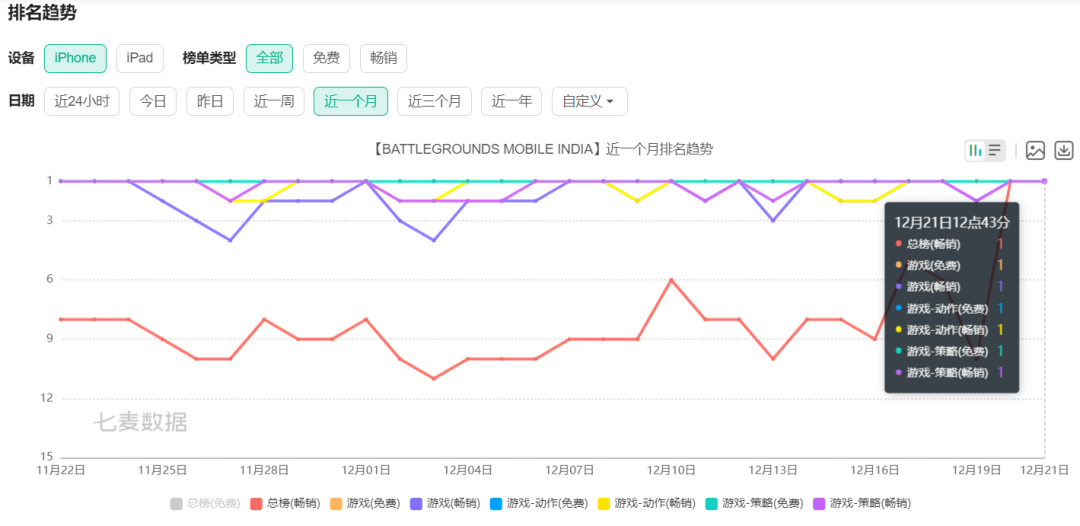The height and width of the screenshot is (526, 1080).
Task: Select iPhone as the device
Action: pos(75,59)
